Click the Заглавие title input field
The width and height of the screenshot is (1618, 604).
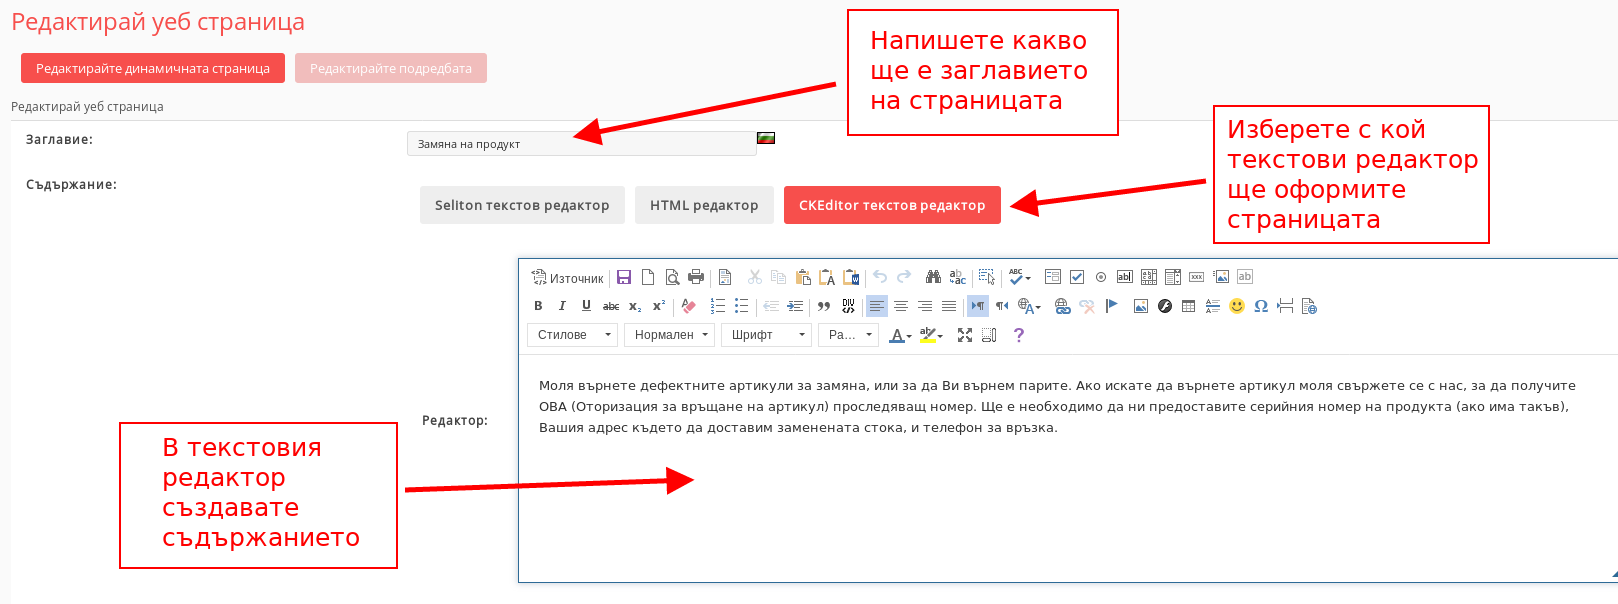580,144
